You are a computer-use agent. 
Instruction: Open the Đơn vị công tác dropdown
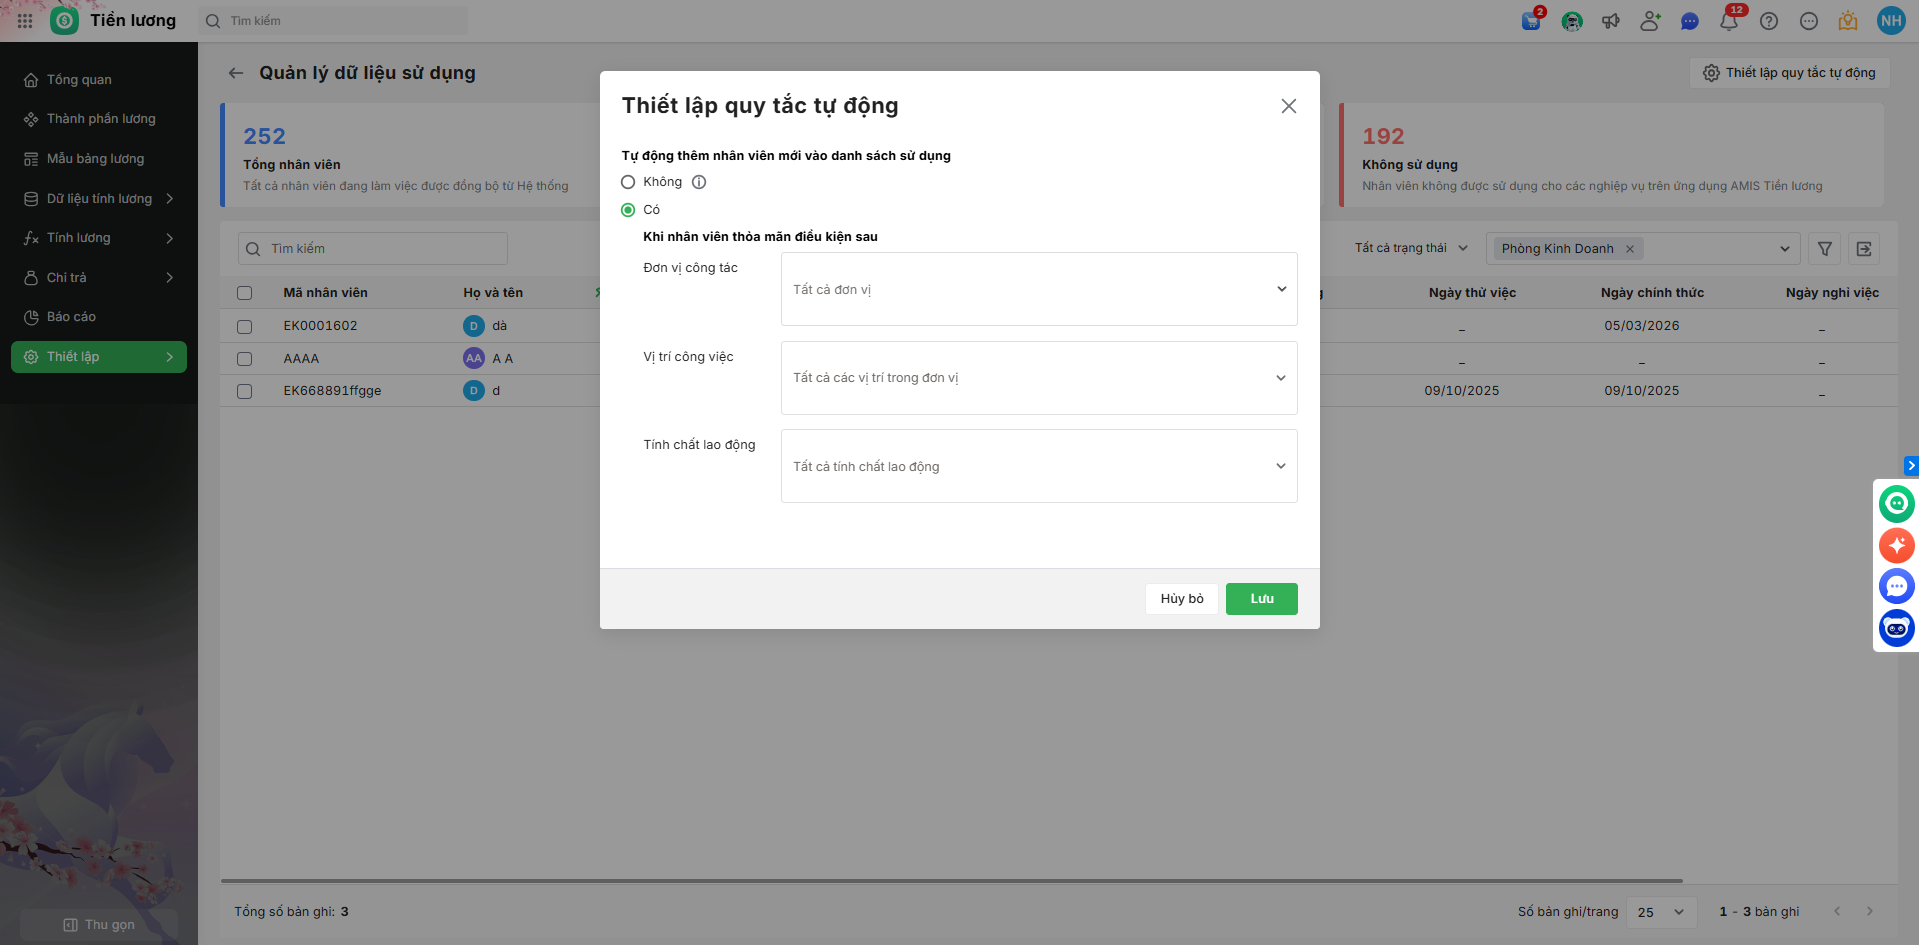click(1038, 289)
